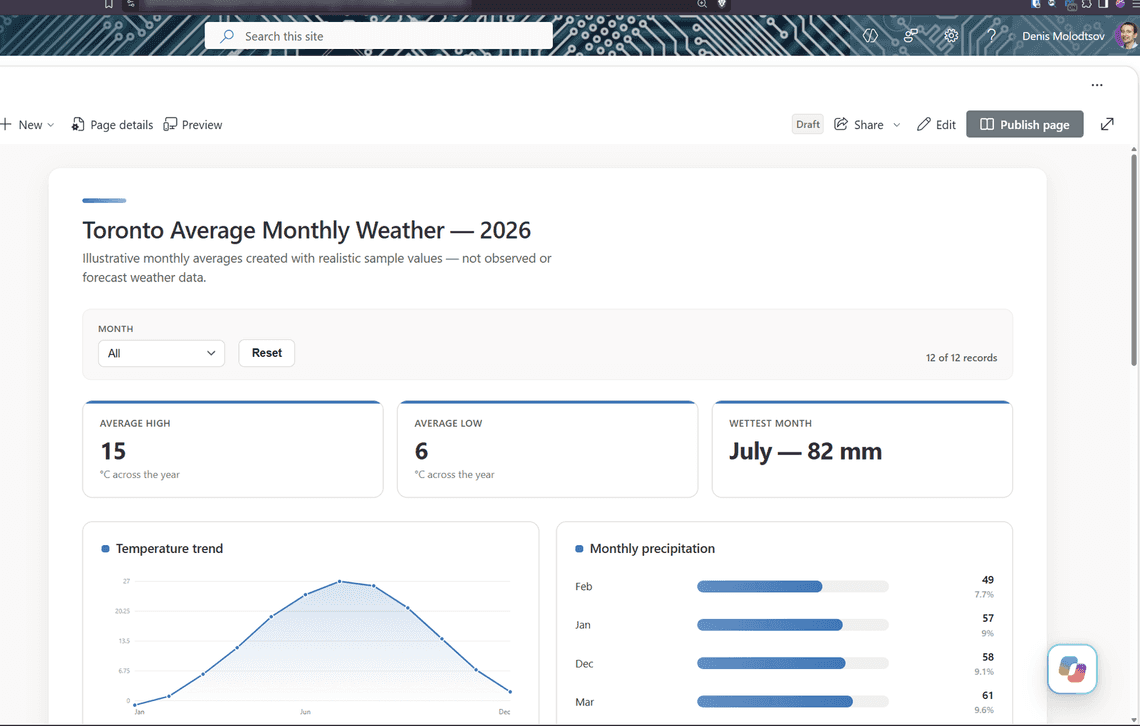Open the settings gear icon
The height and width of the screenshot is (726, 1140).
point(951,36)
